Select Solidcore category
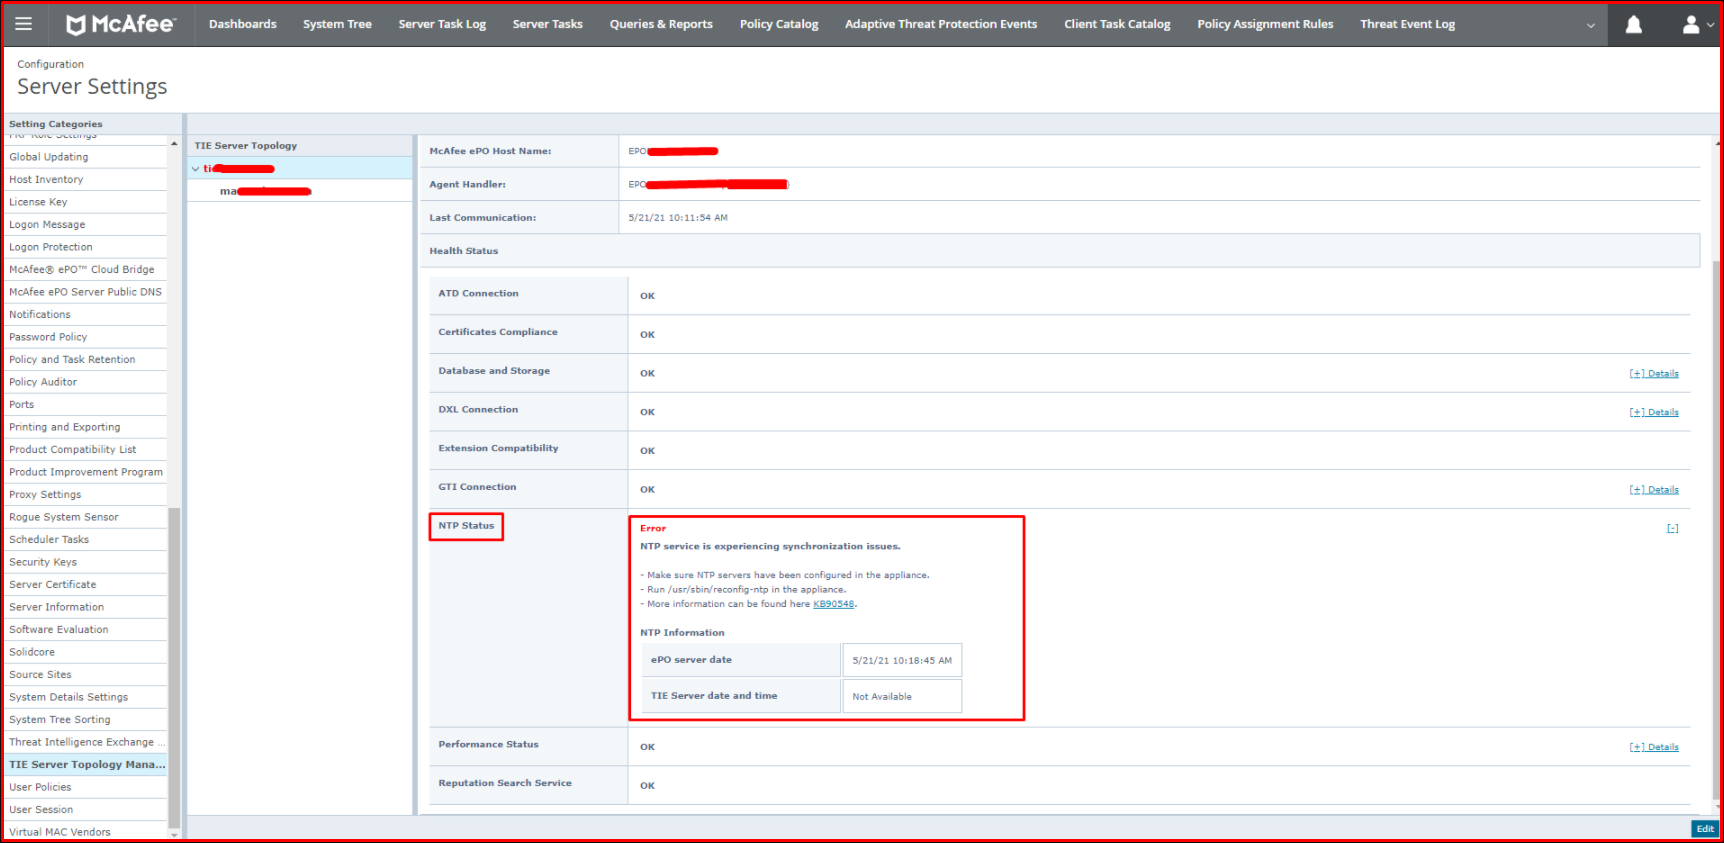 (x=85, y=652)
